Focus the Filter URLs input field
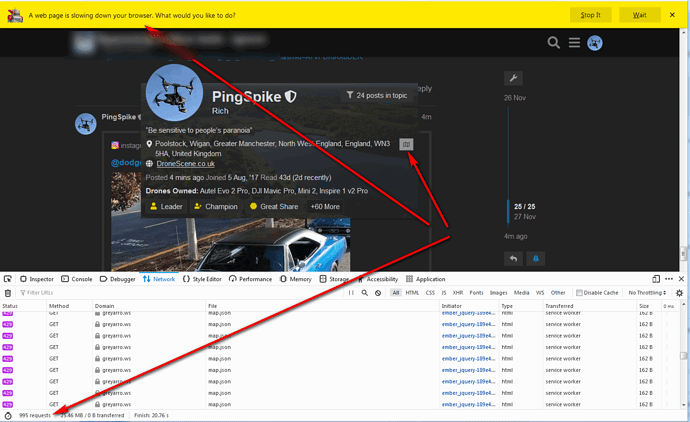This screenshot has width=690, height=422. pyautogui.click(x=180, y=293)
